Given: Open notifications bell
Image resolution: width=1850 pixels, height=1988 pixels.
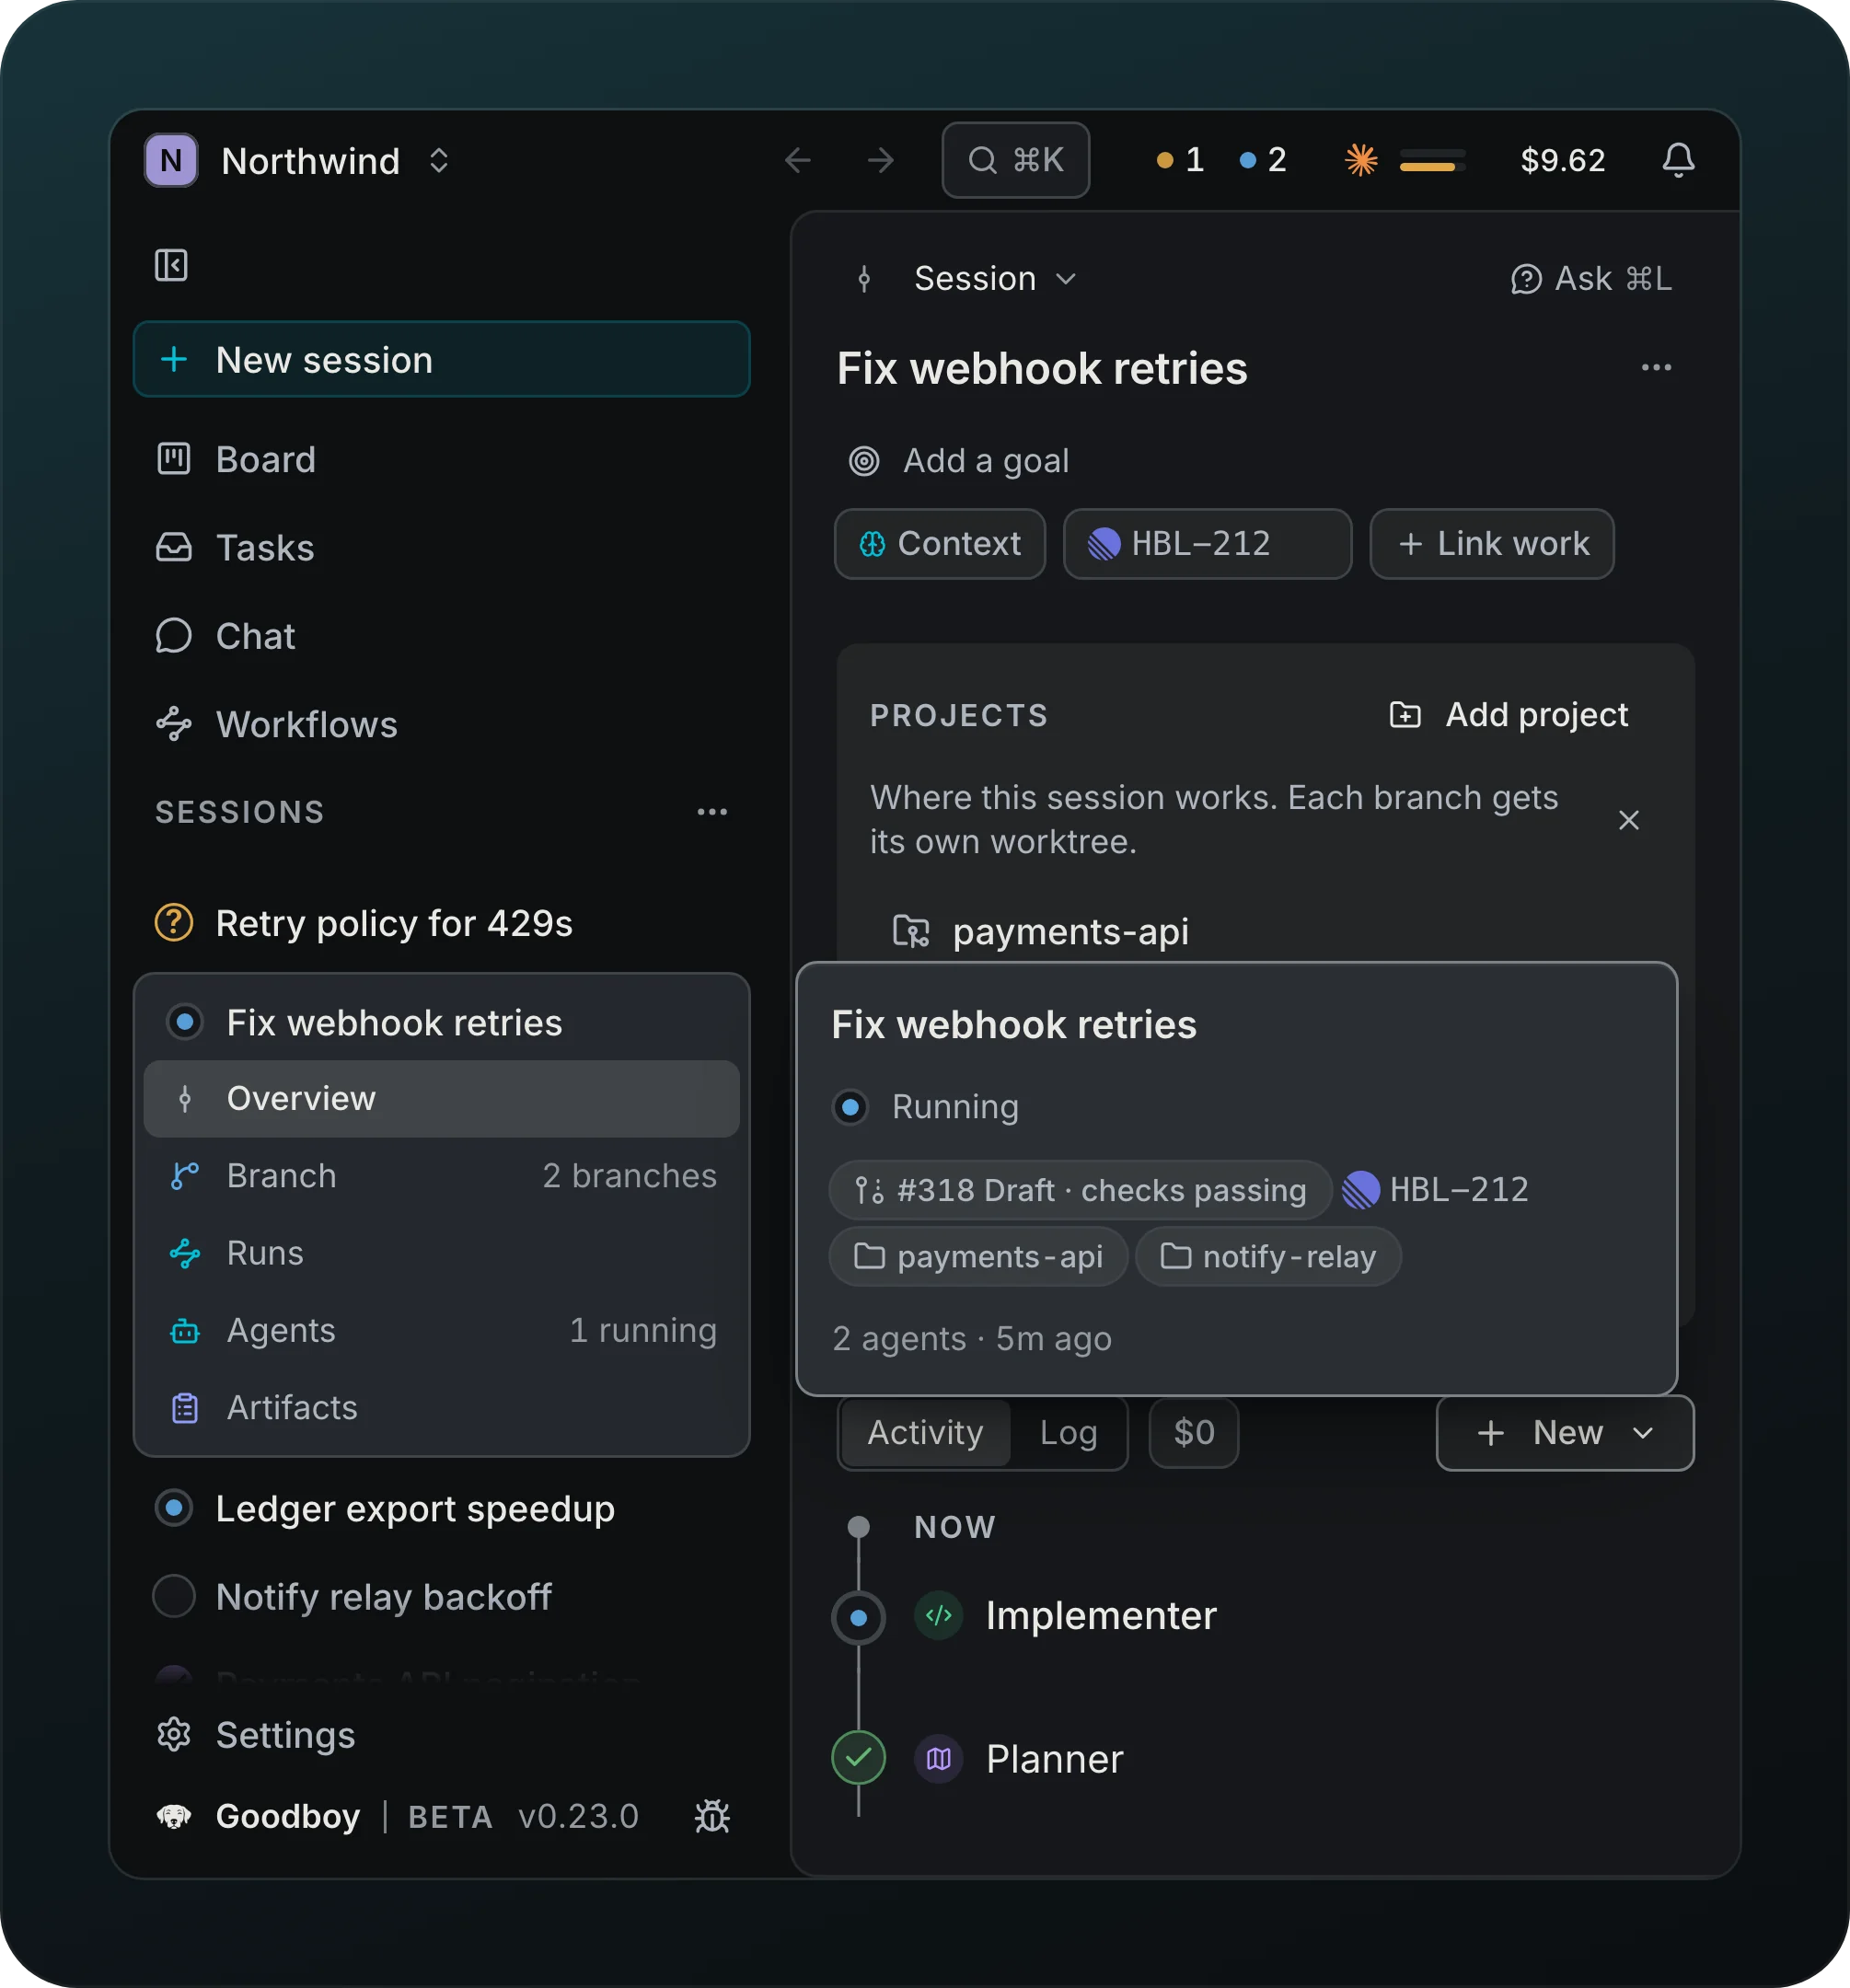Looking at the screenshot, I should 1678,160.
